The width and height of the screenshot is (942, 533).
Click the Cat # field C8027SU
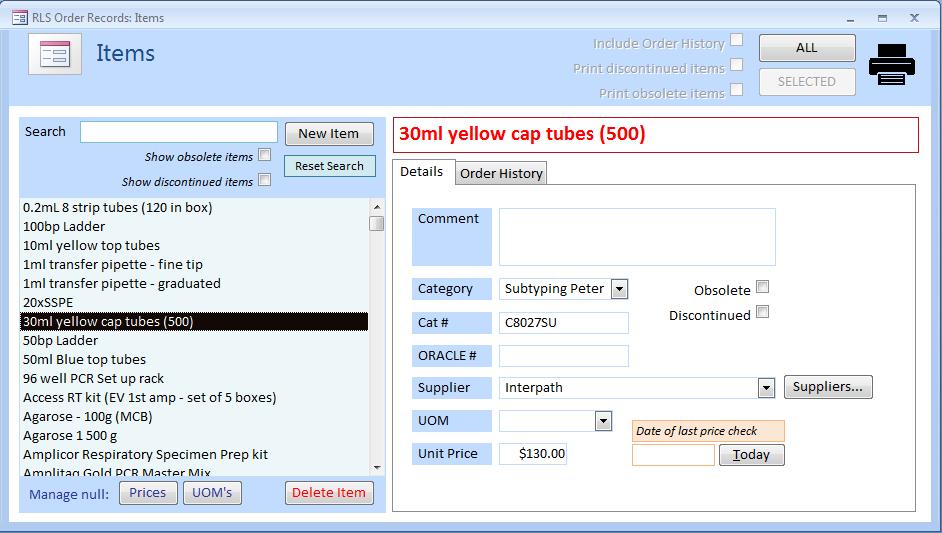tap(564, 323)
